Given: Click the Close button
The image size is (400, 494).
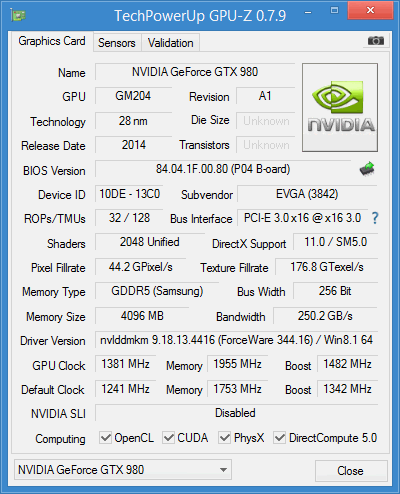Looking at the screenshot, I should pos(351,471).
